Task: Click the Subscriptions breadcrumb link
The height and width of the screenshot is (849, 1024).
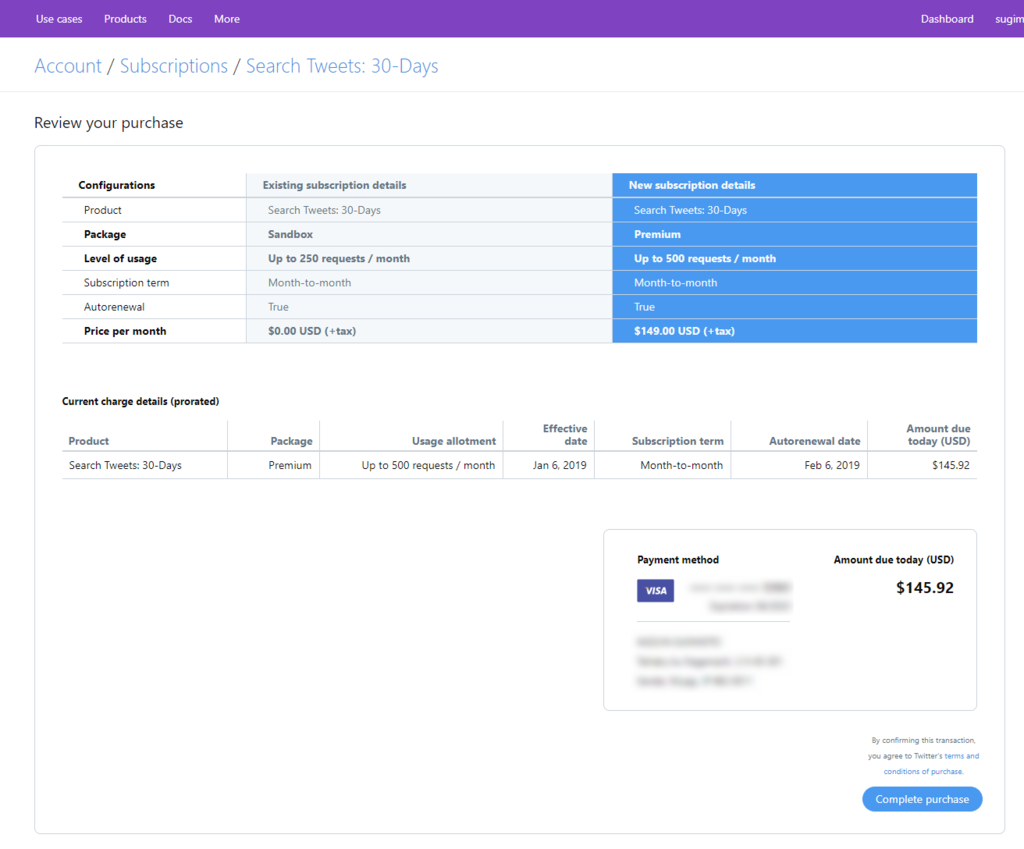Action: 174,66
